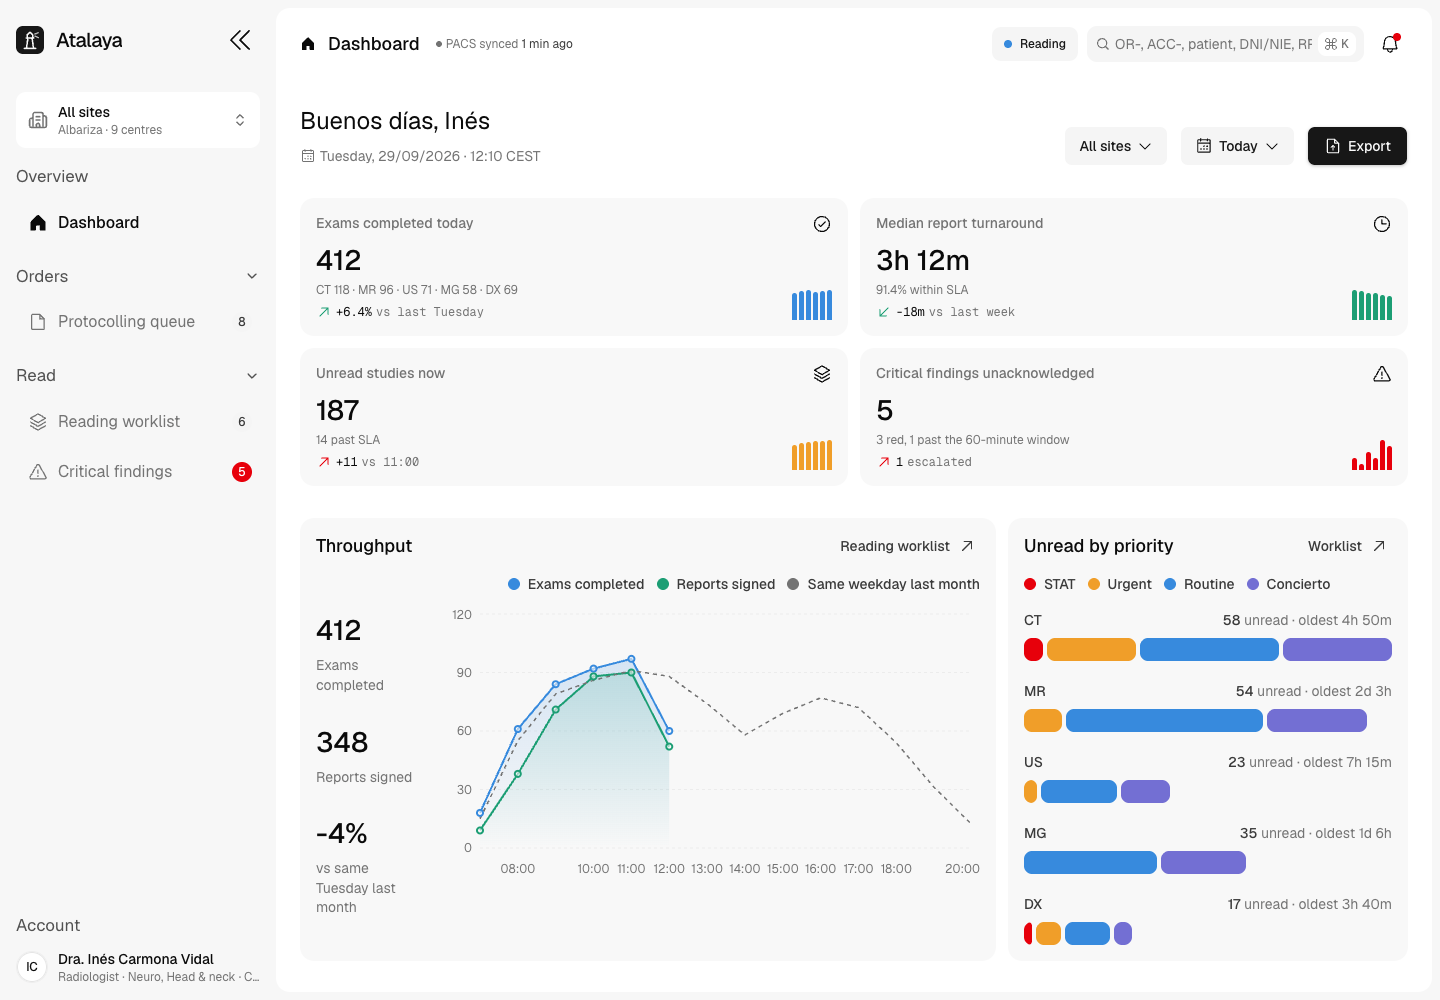The image size is (1440, 1000).
Task: Click the warning triangle on Critical findings card
Action: point(1382,374)
